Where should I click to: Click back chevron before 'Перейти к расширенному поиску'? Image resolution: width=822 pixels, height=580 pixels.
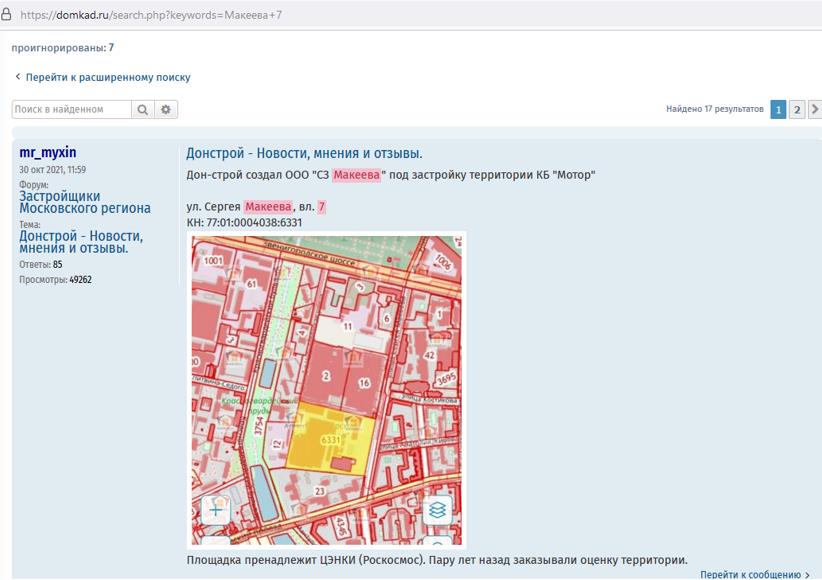click(x=17, y=77)
